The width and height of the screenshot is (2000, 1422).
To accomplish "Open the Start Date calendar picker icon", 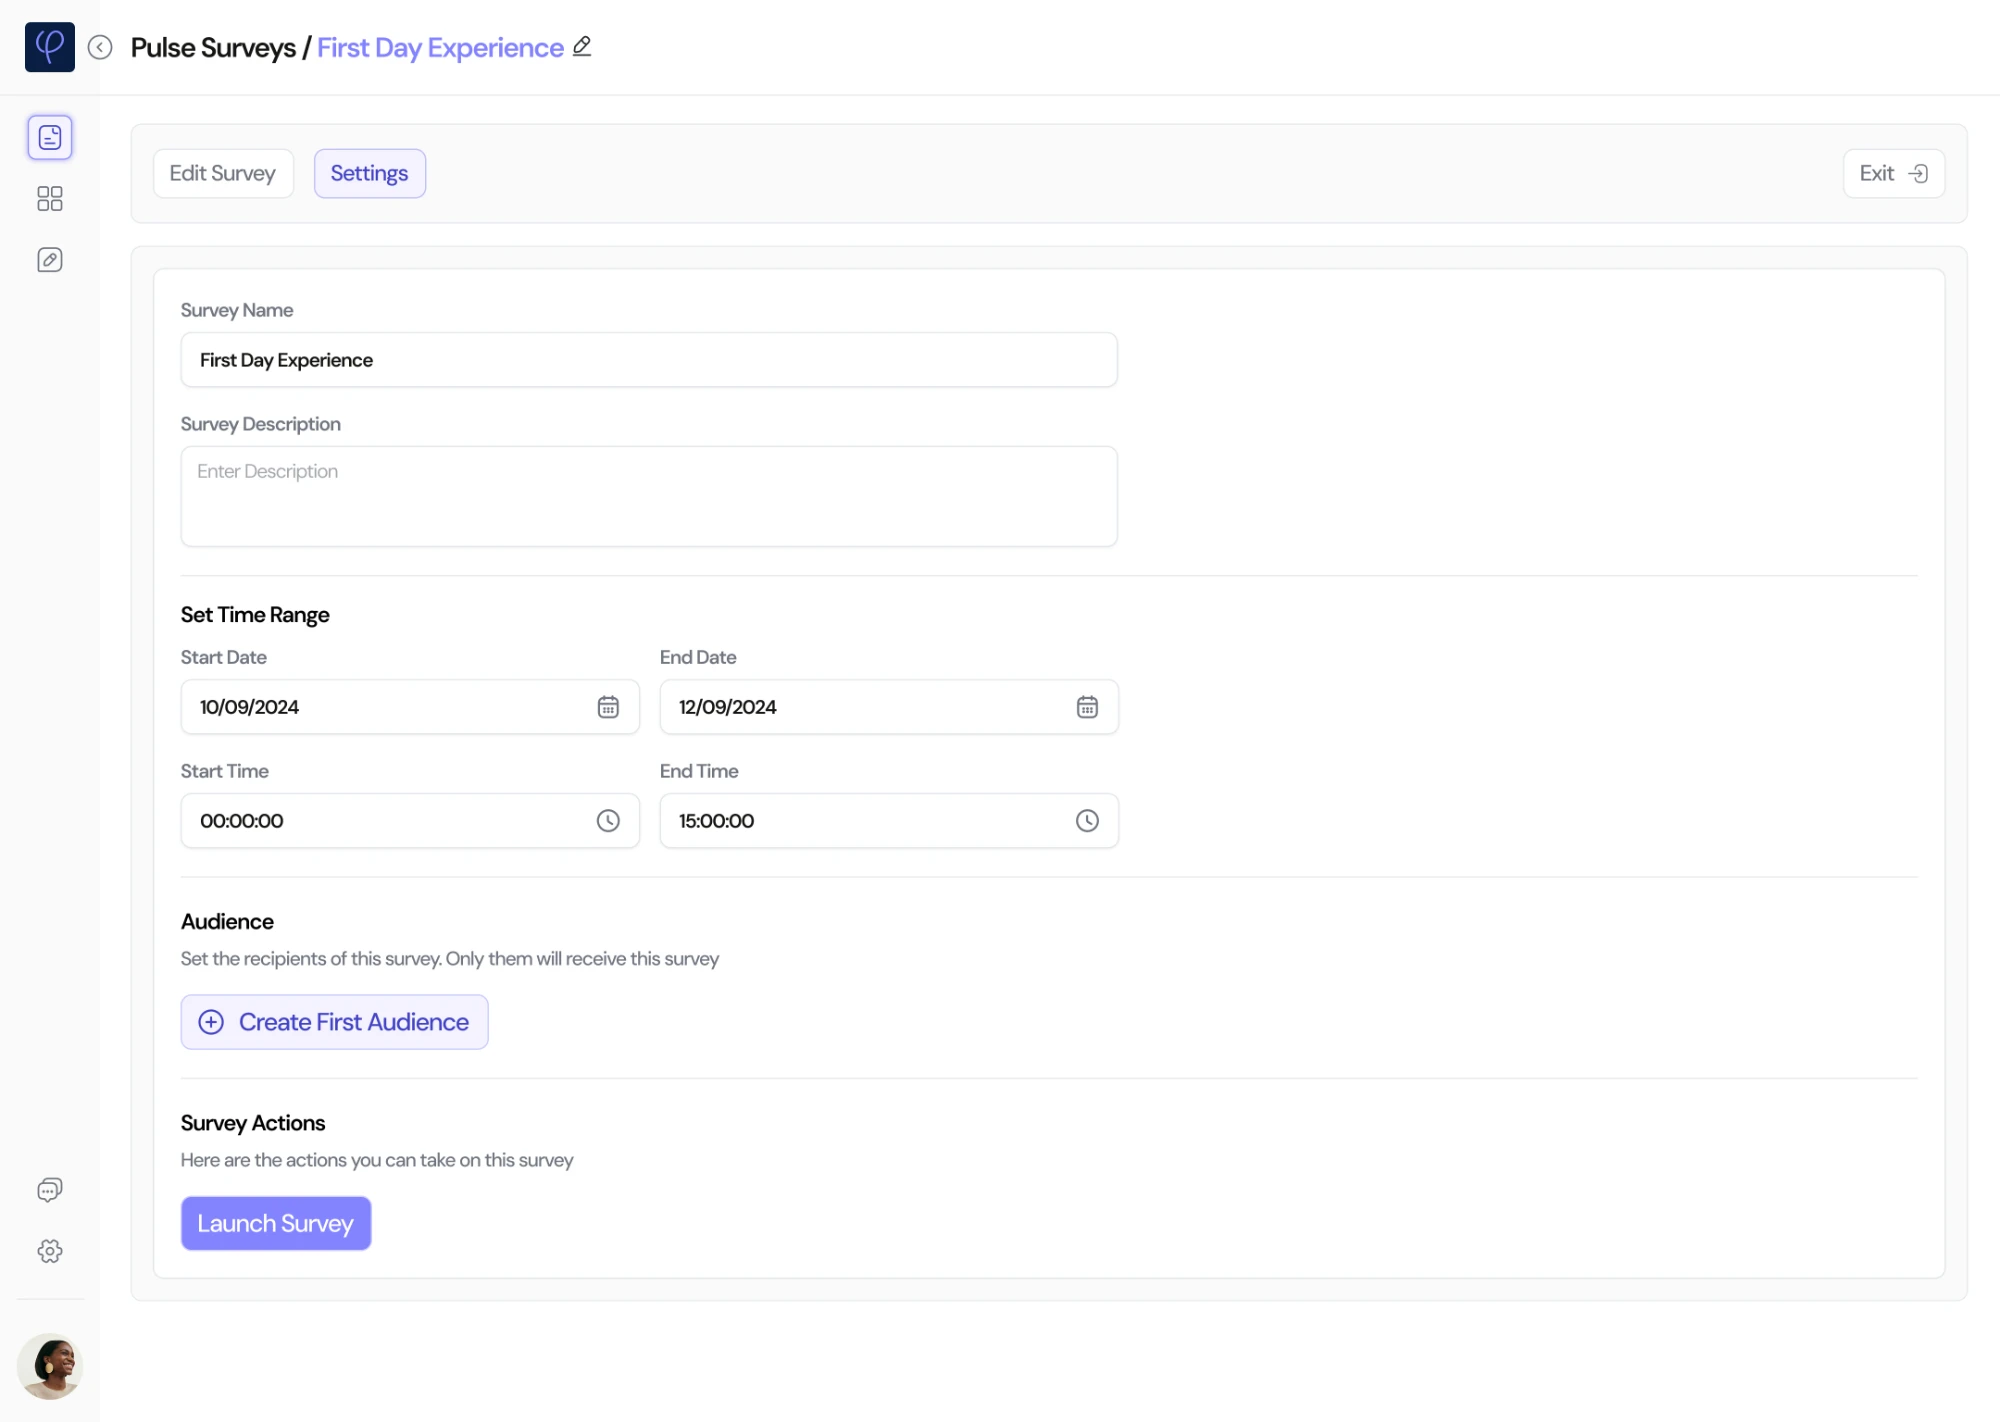I will pyautogui.click(x=608, y=707).
